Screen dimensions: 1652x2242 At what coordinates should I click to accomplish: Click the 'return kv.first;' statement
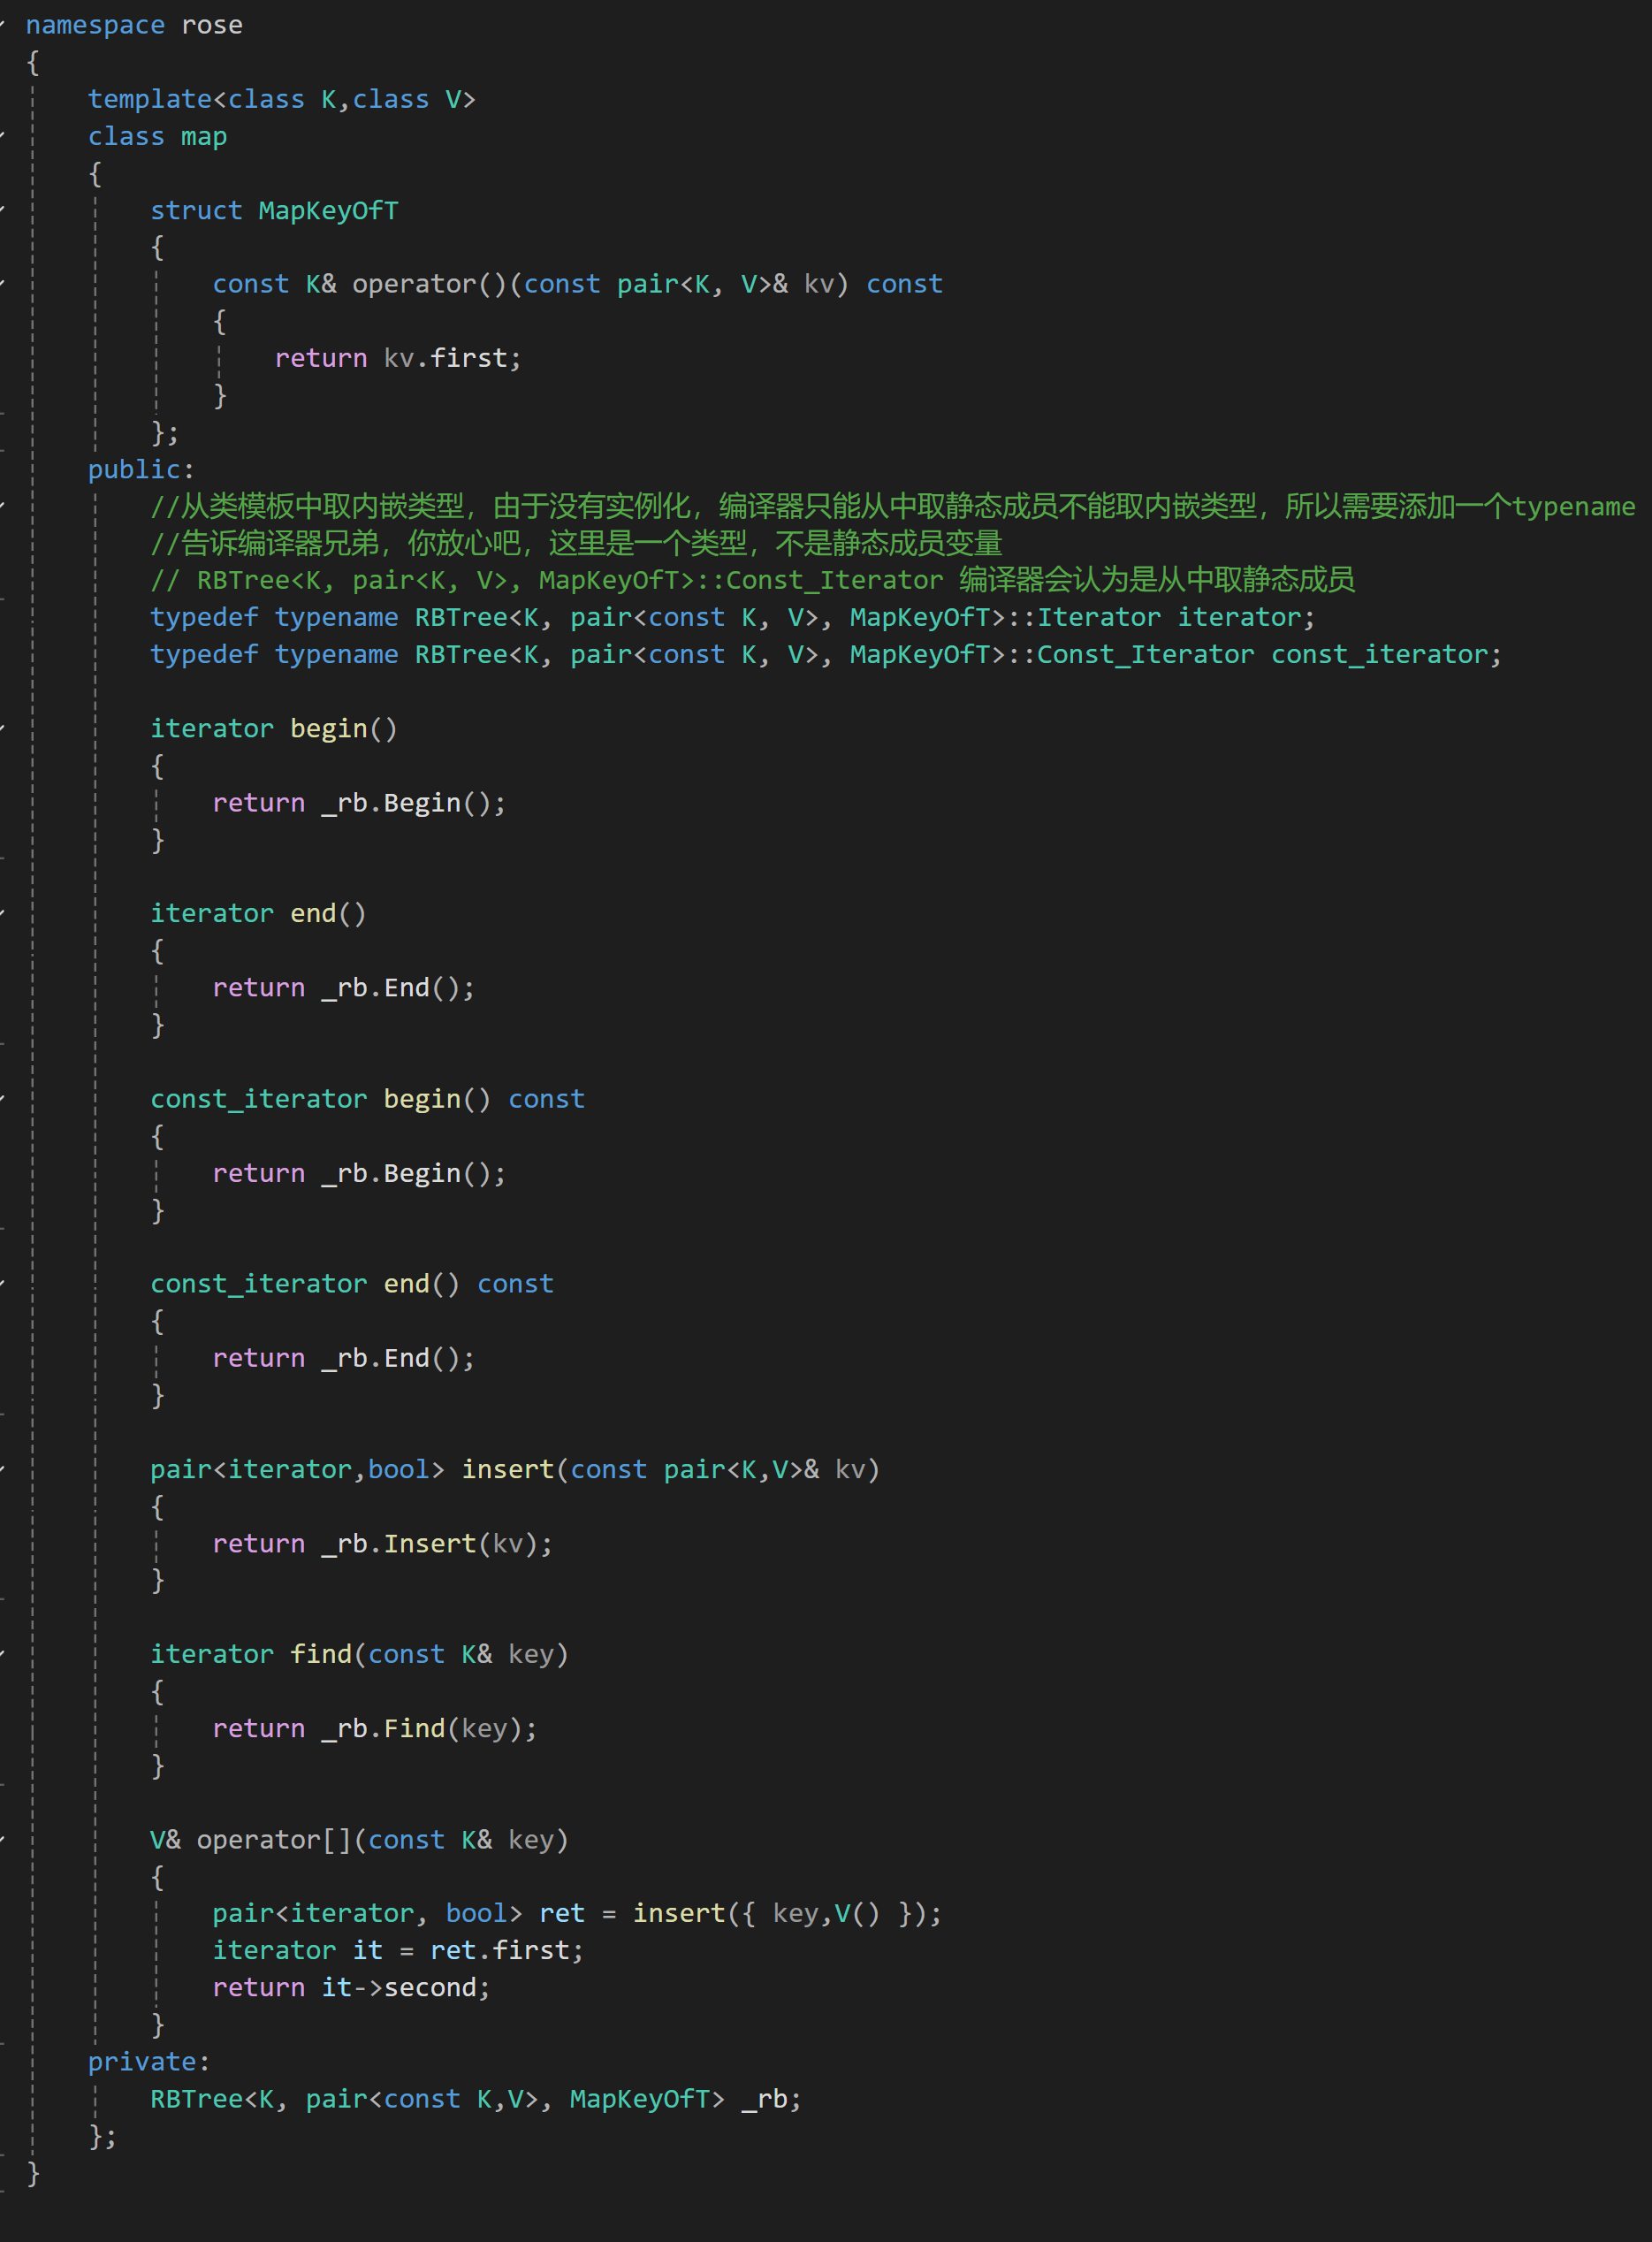point(398,358)
